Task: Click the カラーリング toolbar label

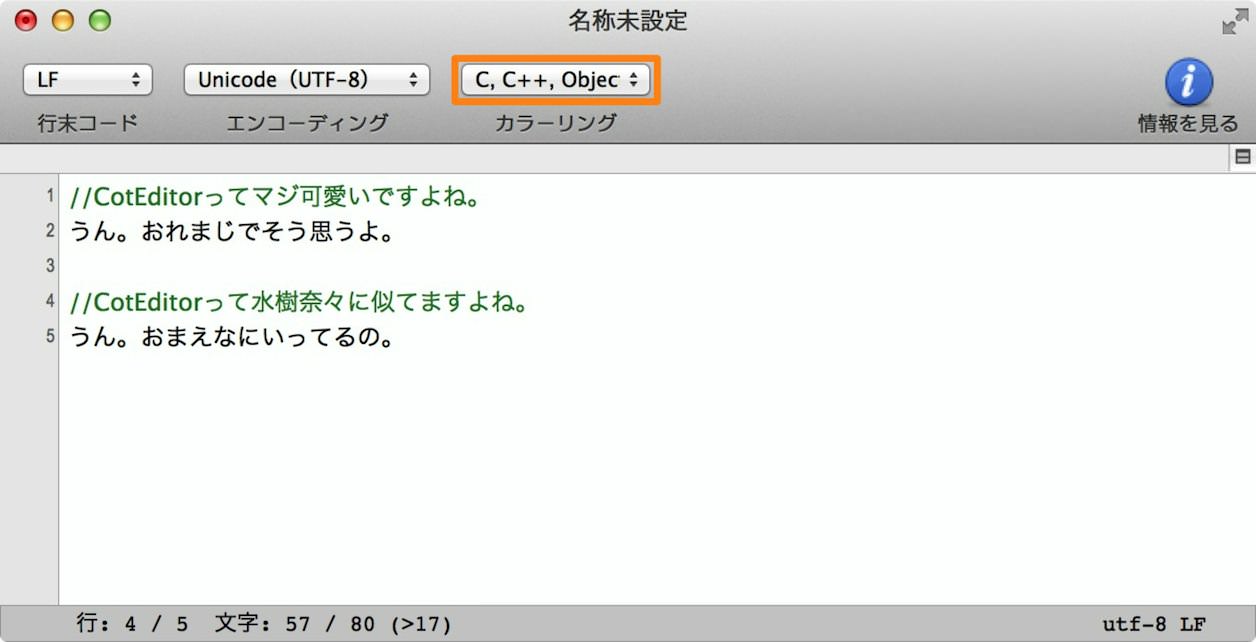Action: [x=556, y=123]
